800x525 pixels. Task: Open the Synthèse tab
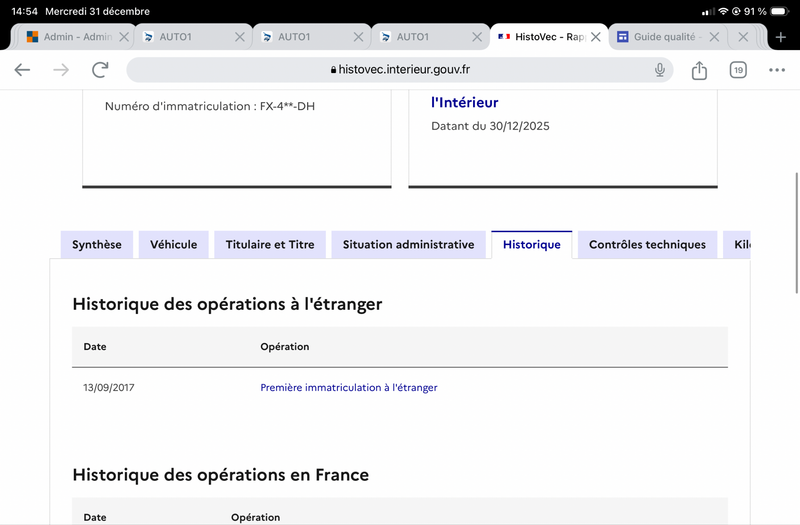pos(97,245)
